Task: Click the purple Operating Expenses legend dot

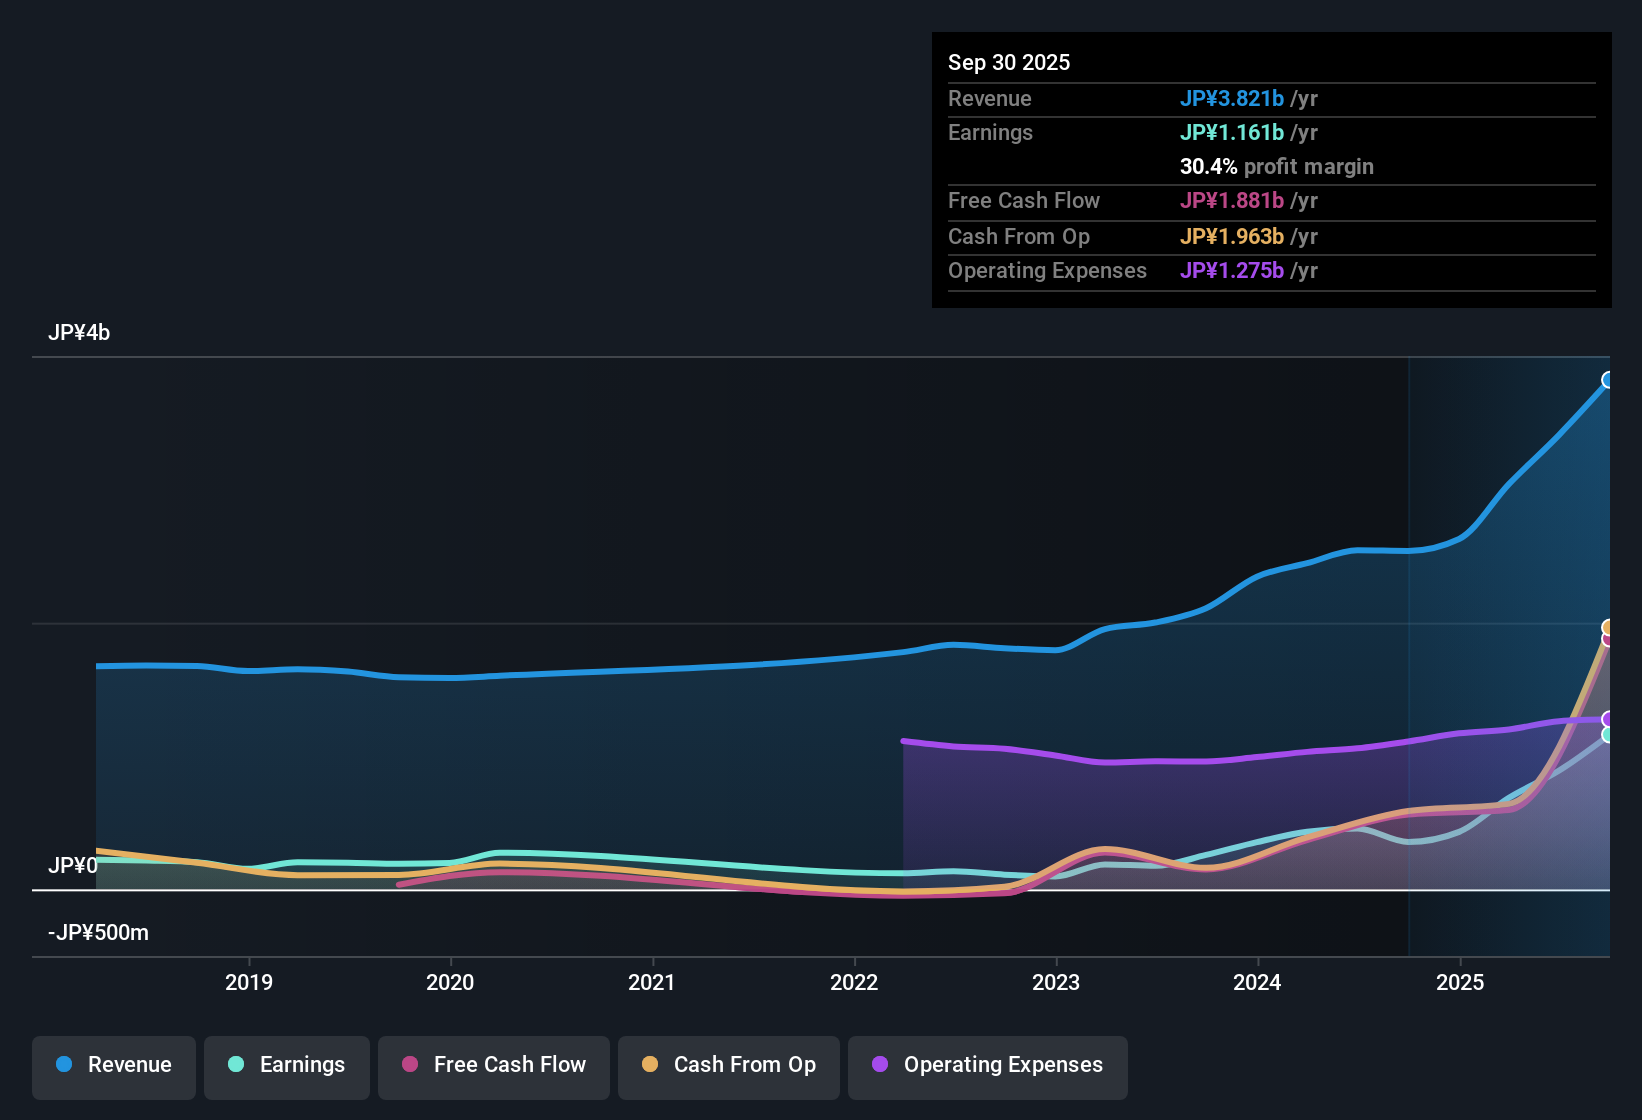Action: tap(879, 1065)
